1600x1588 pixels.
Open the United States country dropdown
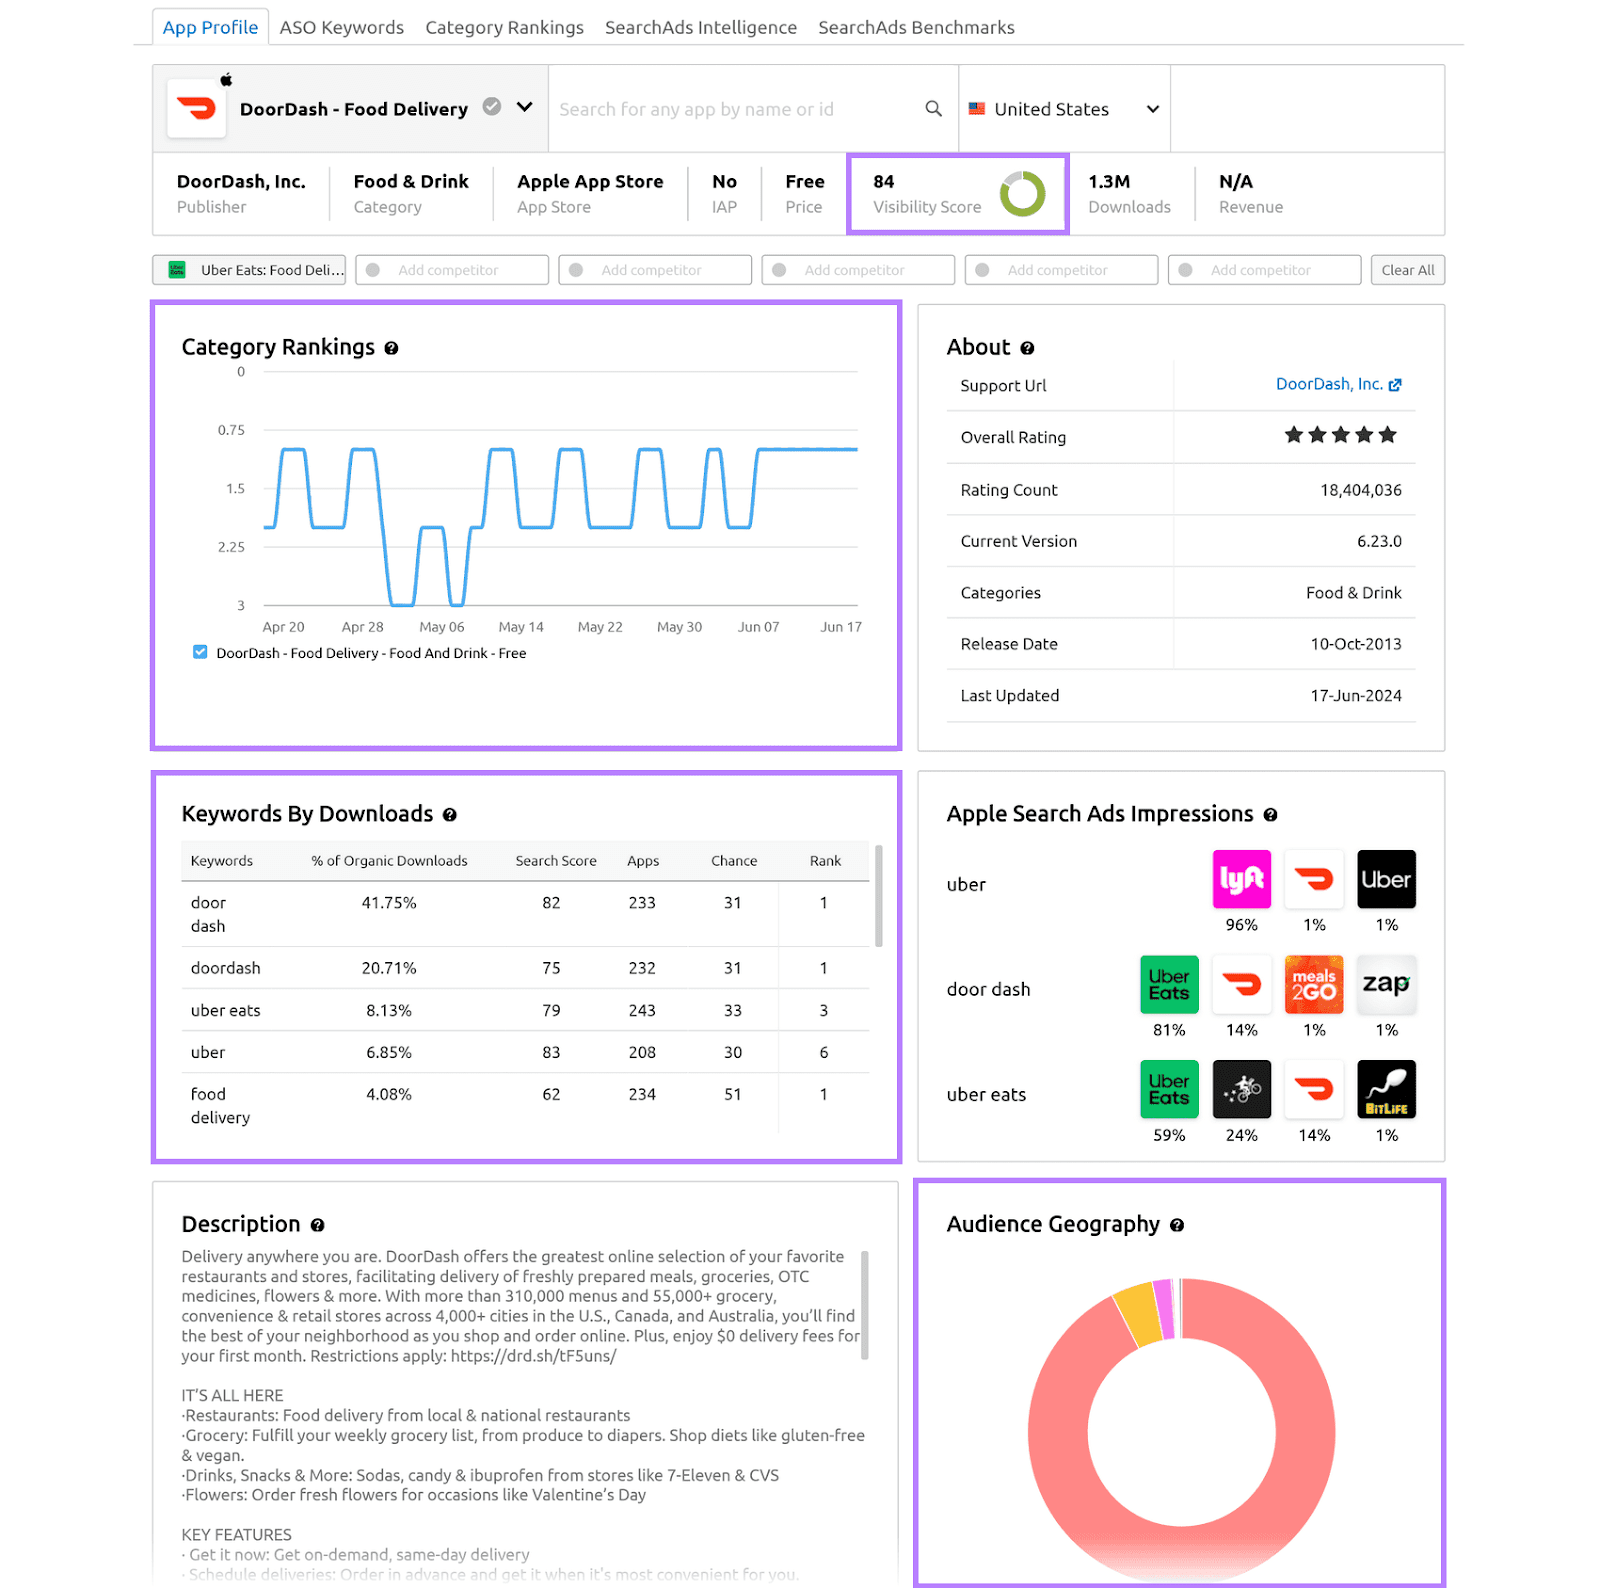pyautogui.click(x=1064, y=109)
